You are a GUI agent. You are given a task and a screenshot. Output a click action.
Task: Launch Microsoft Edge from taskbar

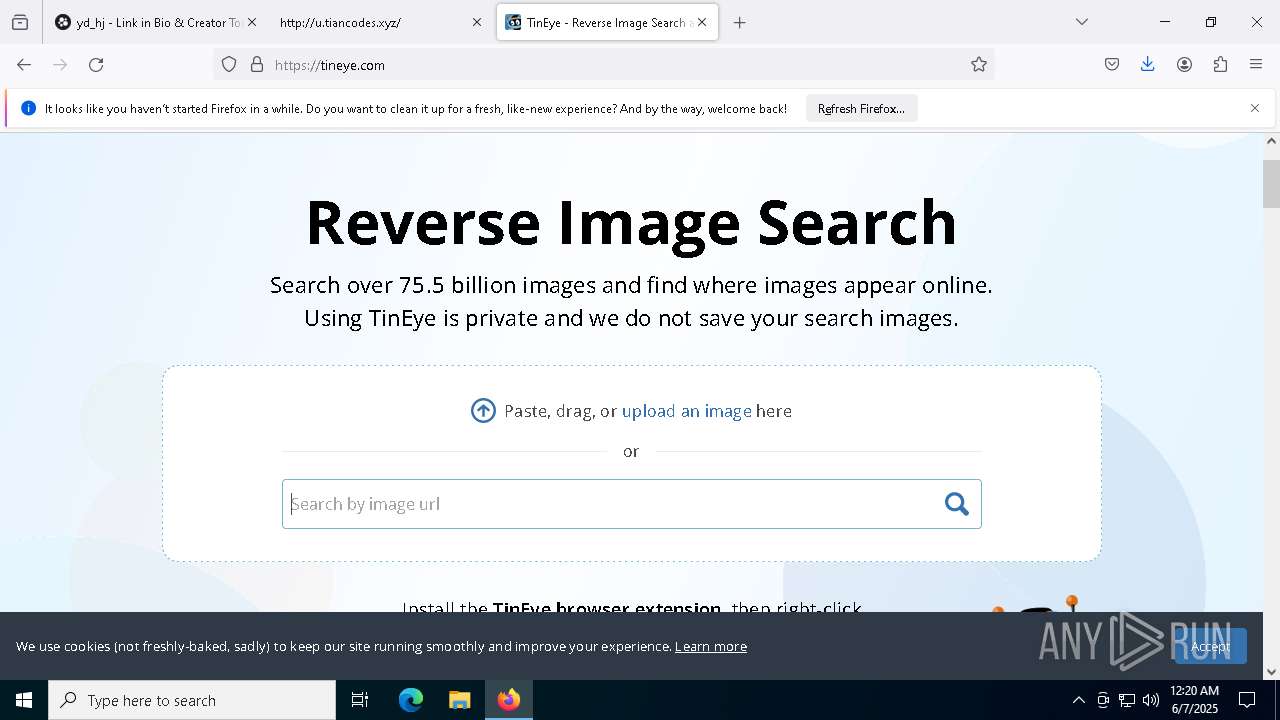click(x=411, y=700)
